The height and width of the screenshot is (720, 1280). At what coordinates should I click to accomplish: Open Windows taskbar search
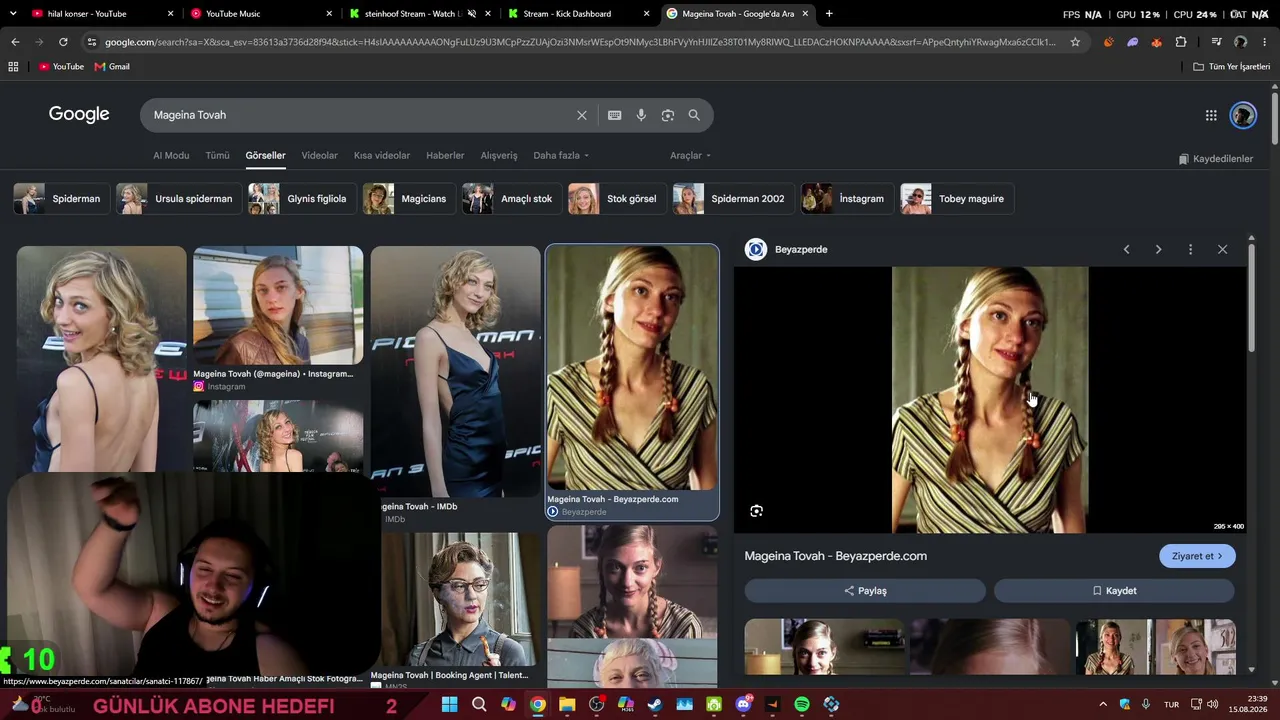(479, 705)
